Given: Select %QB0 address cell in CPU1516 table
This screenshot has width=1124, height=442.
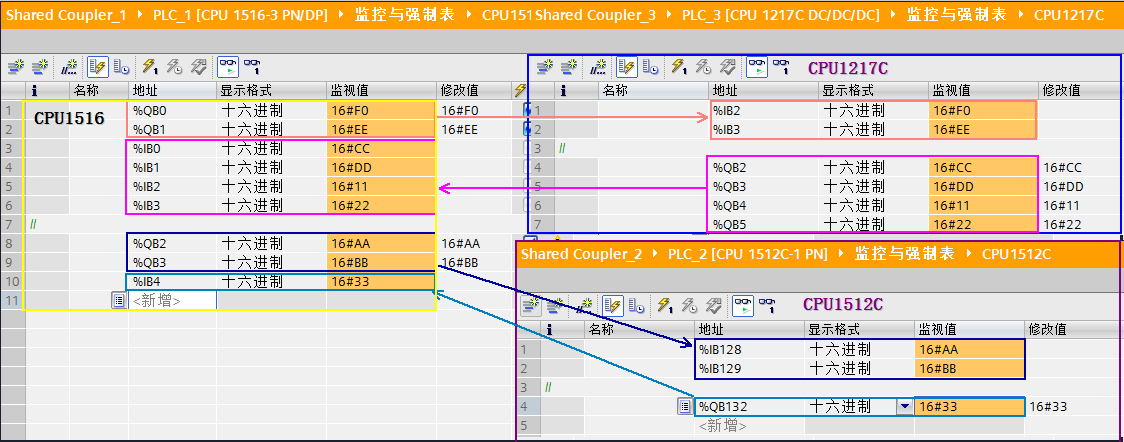Looking at the screenshot, I should (172, 110).
